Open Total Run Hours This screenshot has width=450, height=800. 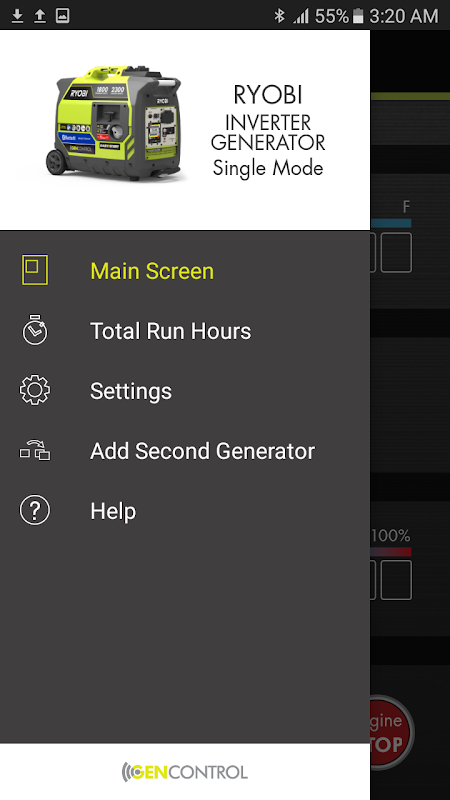[170, 331]
